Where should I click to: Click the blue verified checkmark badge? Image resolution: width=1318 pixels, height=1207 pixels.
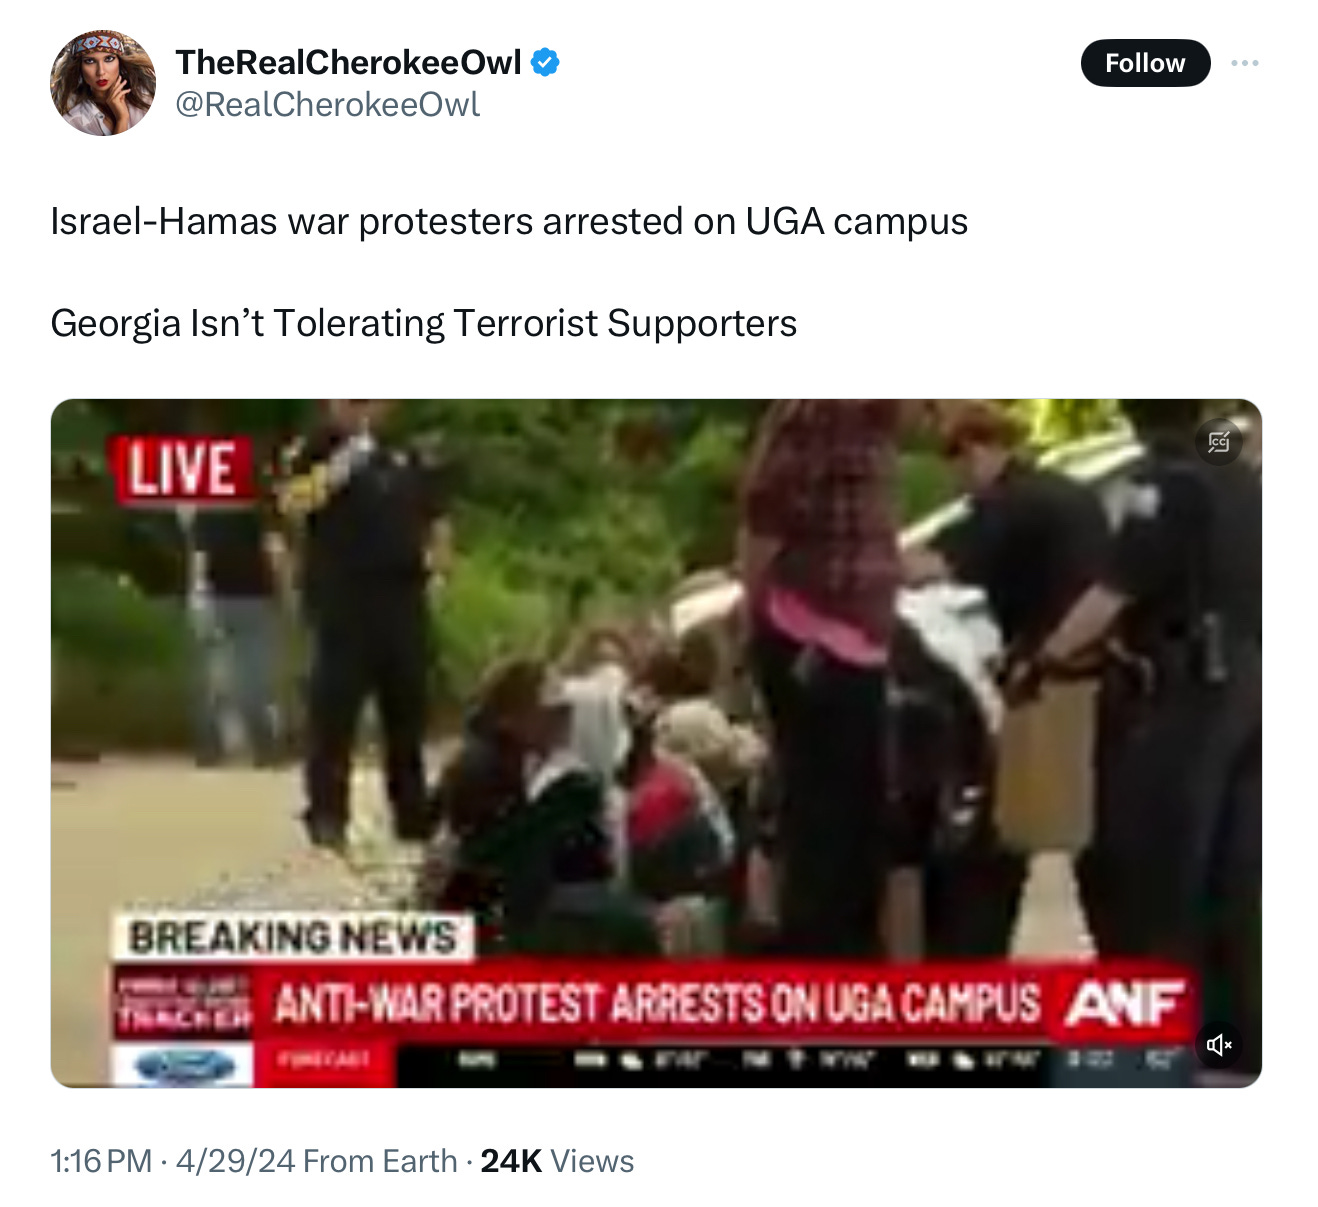pos(545,62)
